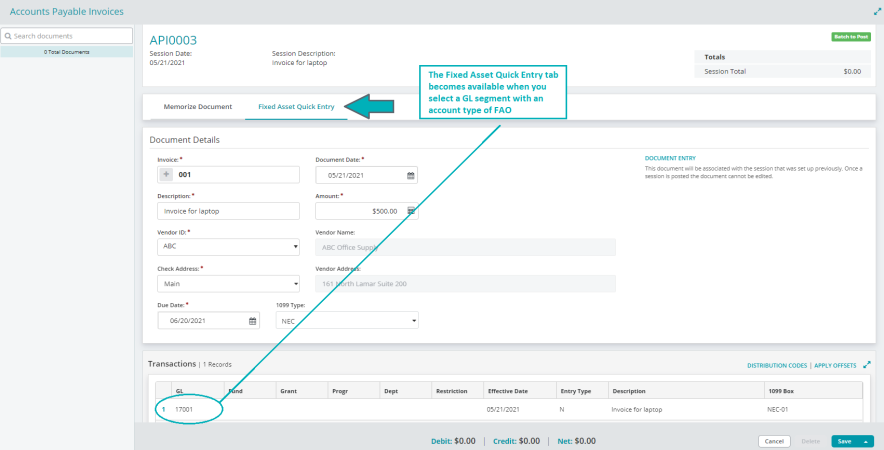Expand the Vendor ID dropdown
The height and width of the screenshot is (450, 884).
point(294,246)
